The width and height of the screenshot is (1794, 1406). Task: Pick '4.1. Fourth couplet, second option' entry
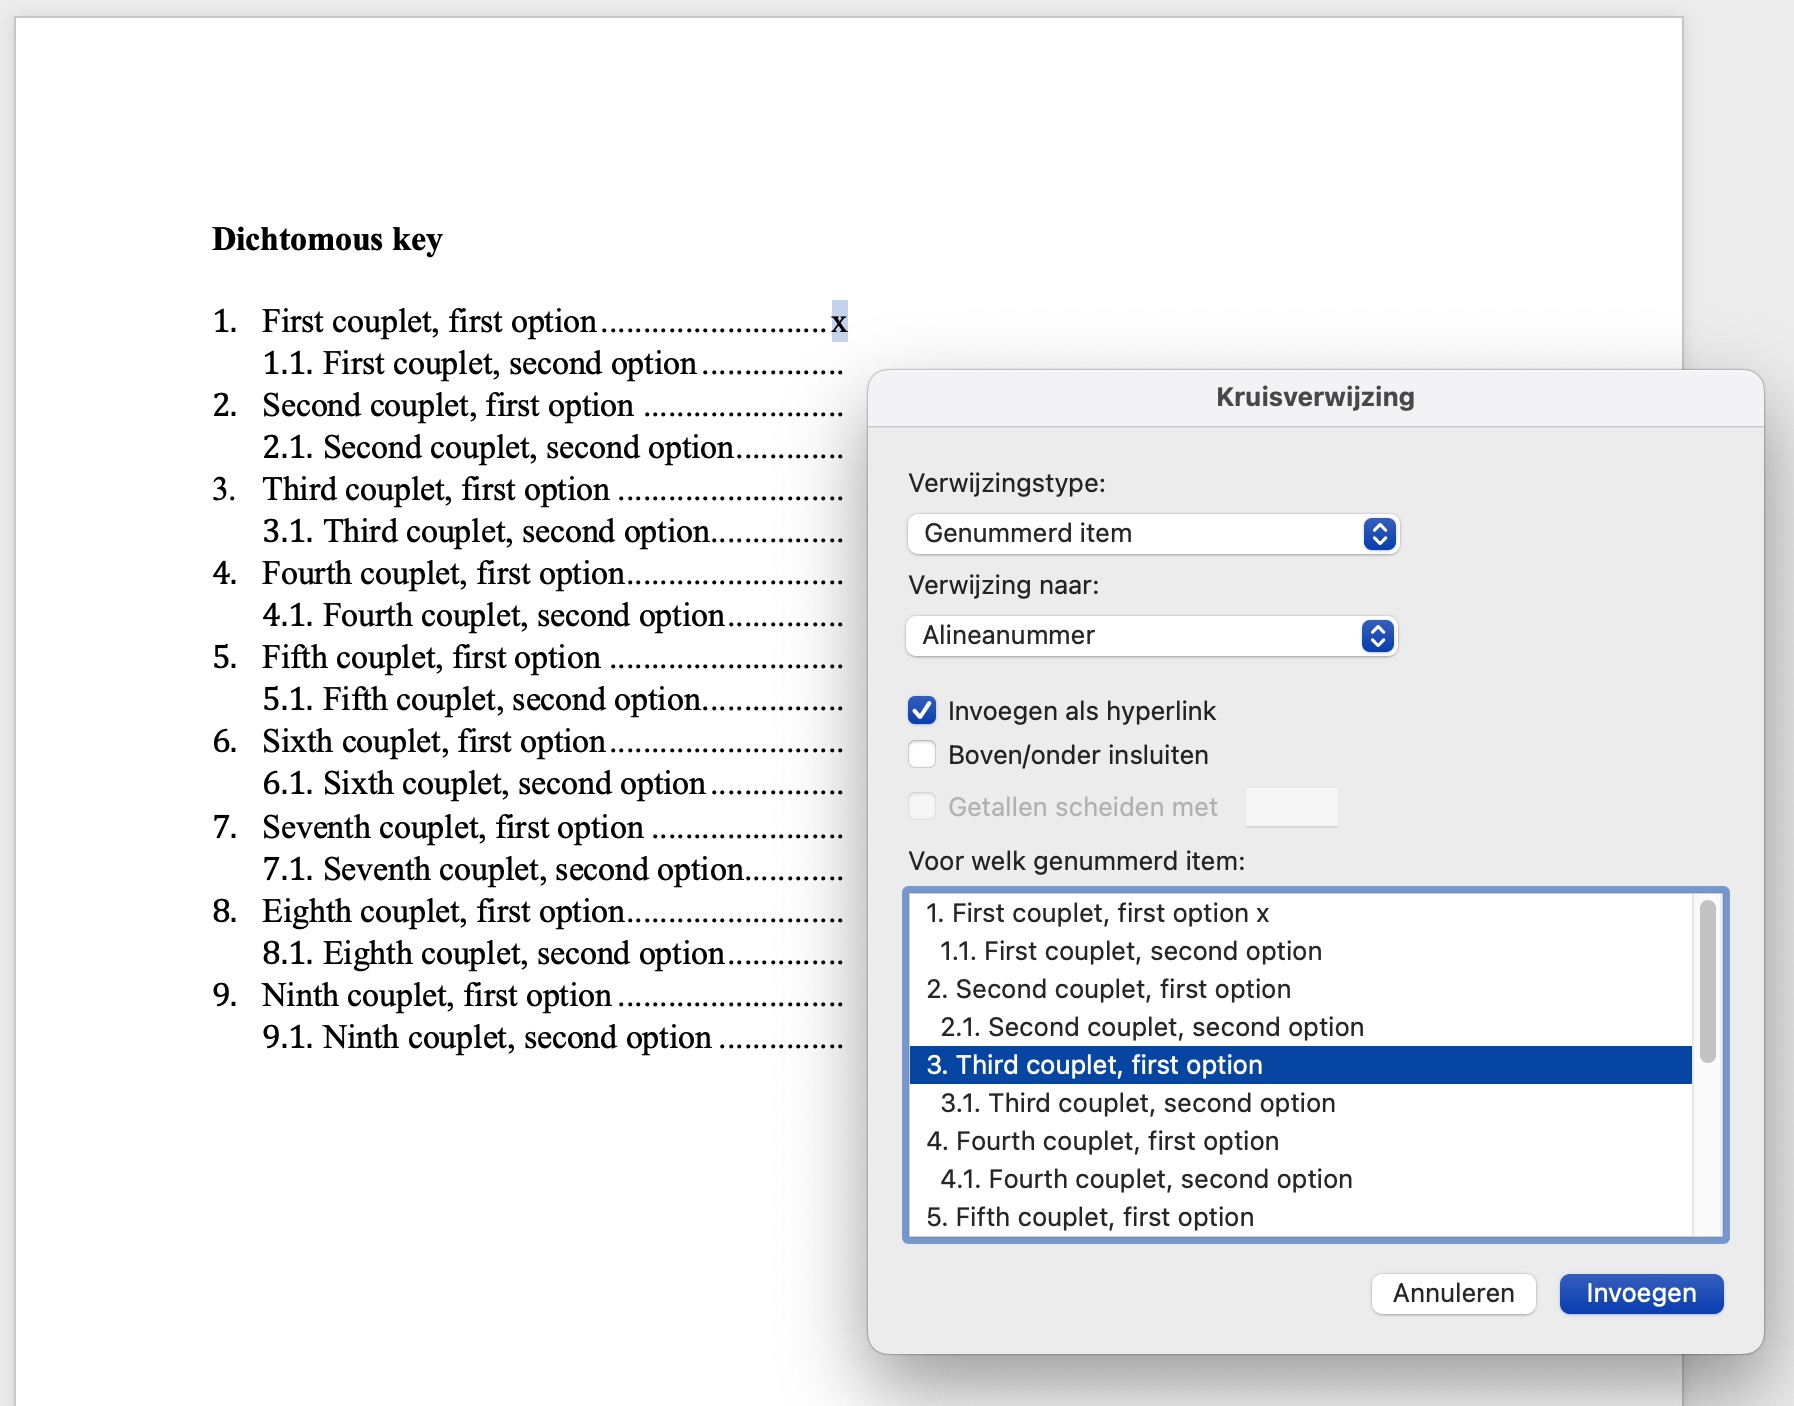1145,1179
